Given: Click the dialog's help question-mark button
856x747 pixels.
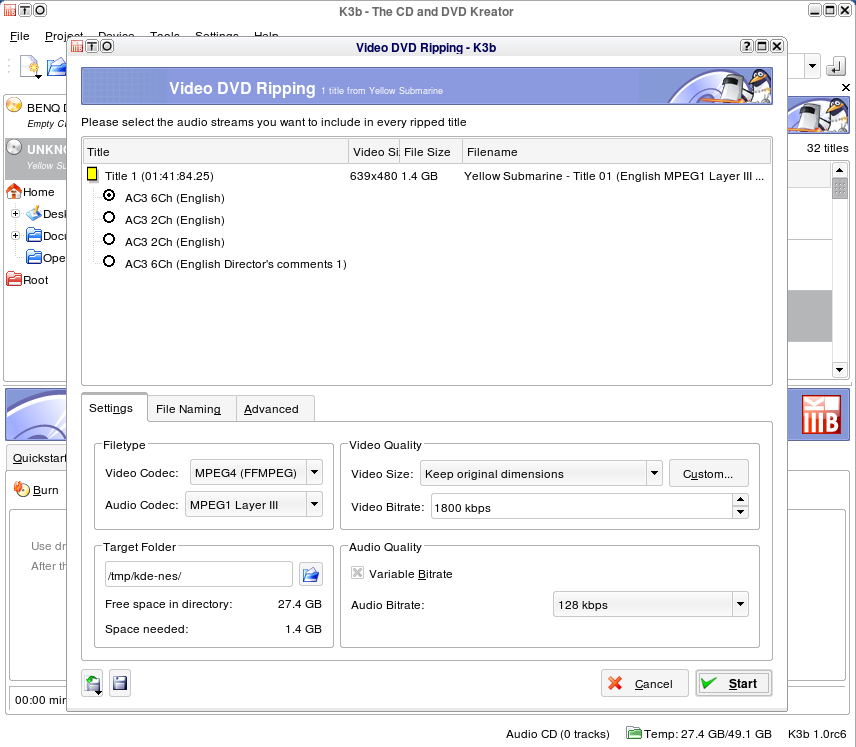Looking at the screenshot, I should coord(746,46).
